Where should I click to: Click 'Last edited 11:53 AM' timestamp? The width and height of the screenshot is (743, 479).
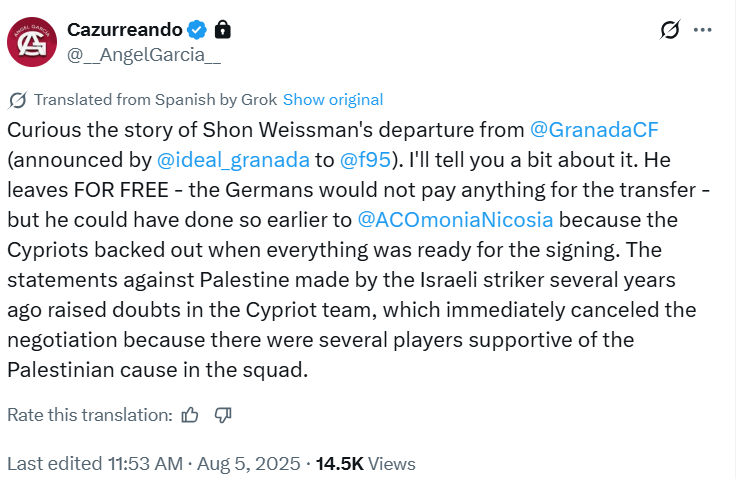[95, 463]
